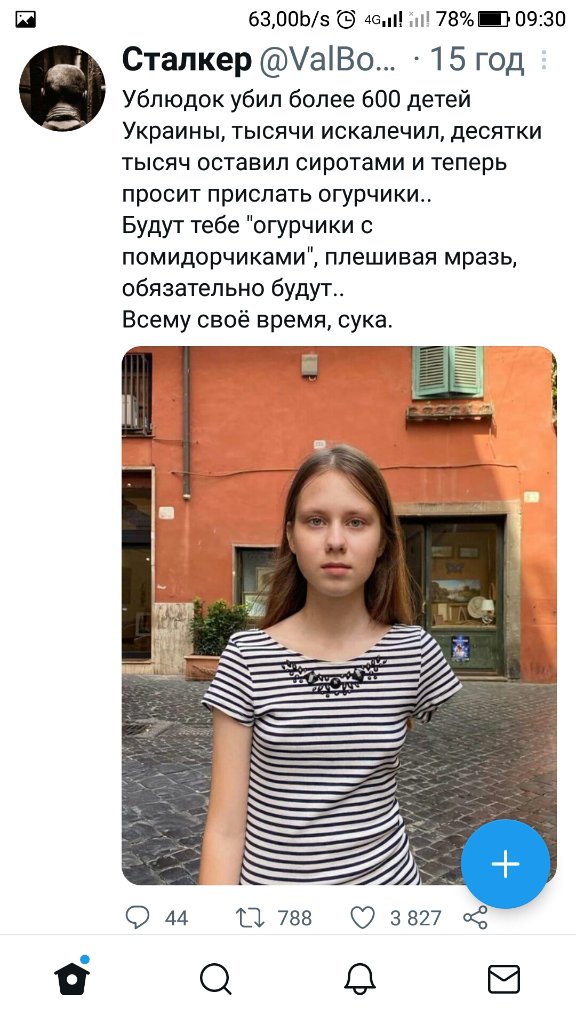Compose a new tweet with the plus button

[505, 863]
